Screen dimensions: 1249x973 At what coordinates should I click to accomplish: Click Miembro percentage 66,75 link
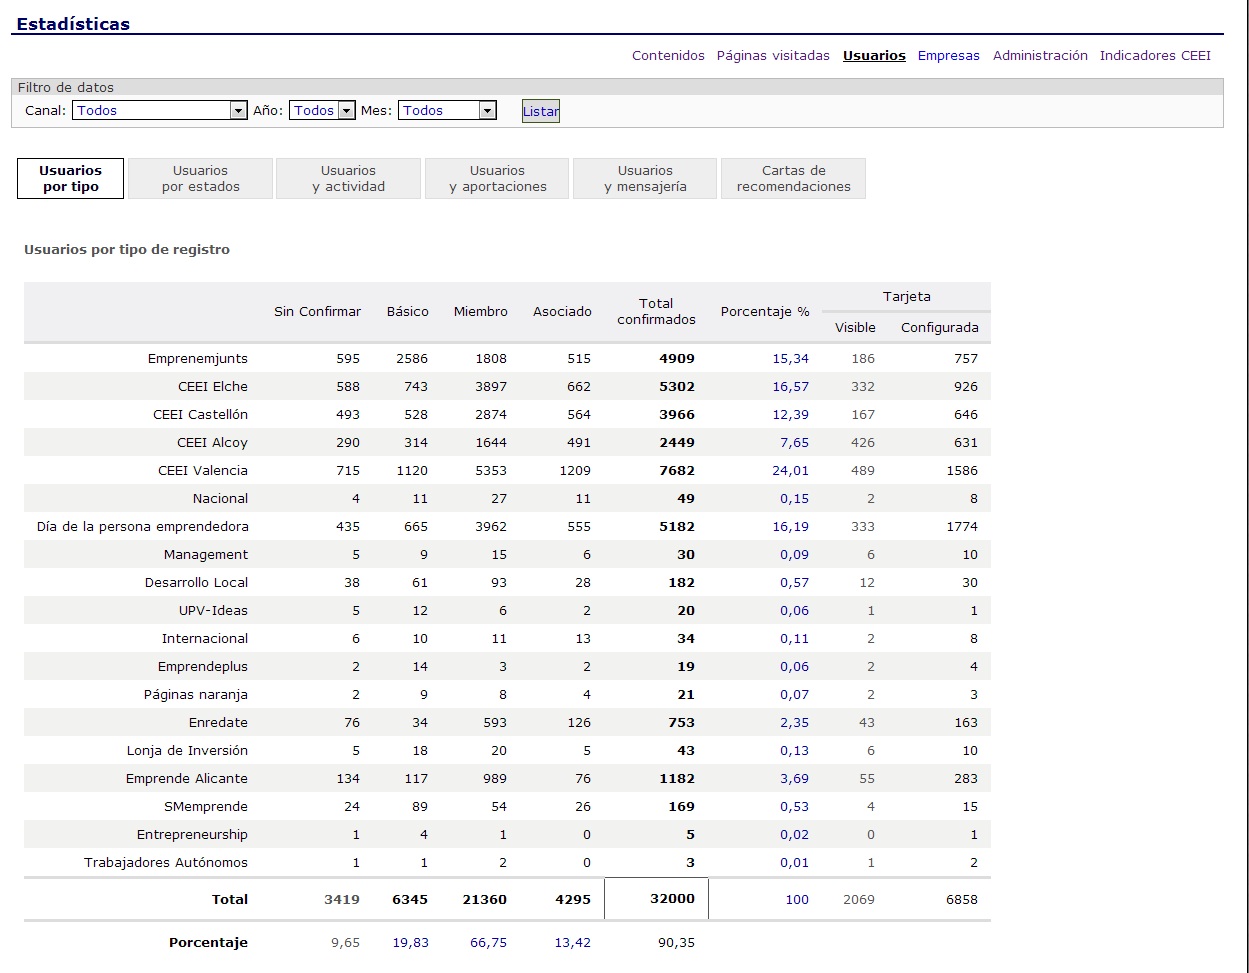tap(488, 943)
